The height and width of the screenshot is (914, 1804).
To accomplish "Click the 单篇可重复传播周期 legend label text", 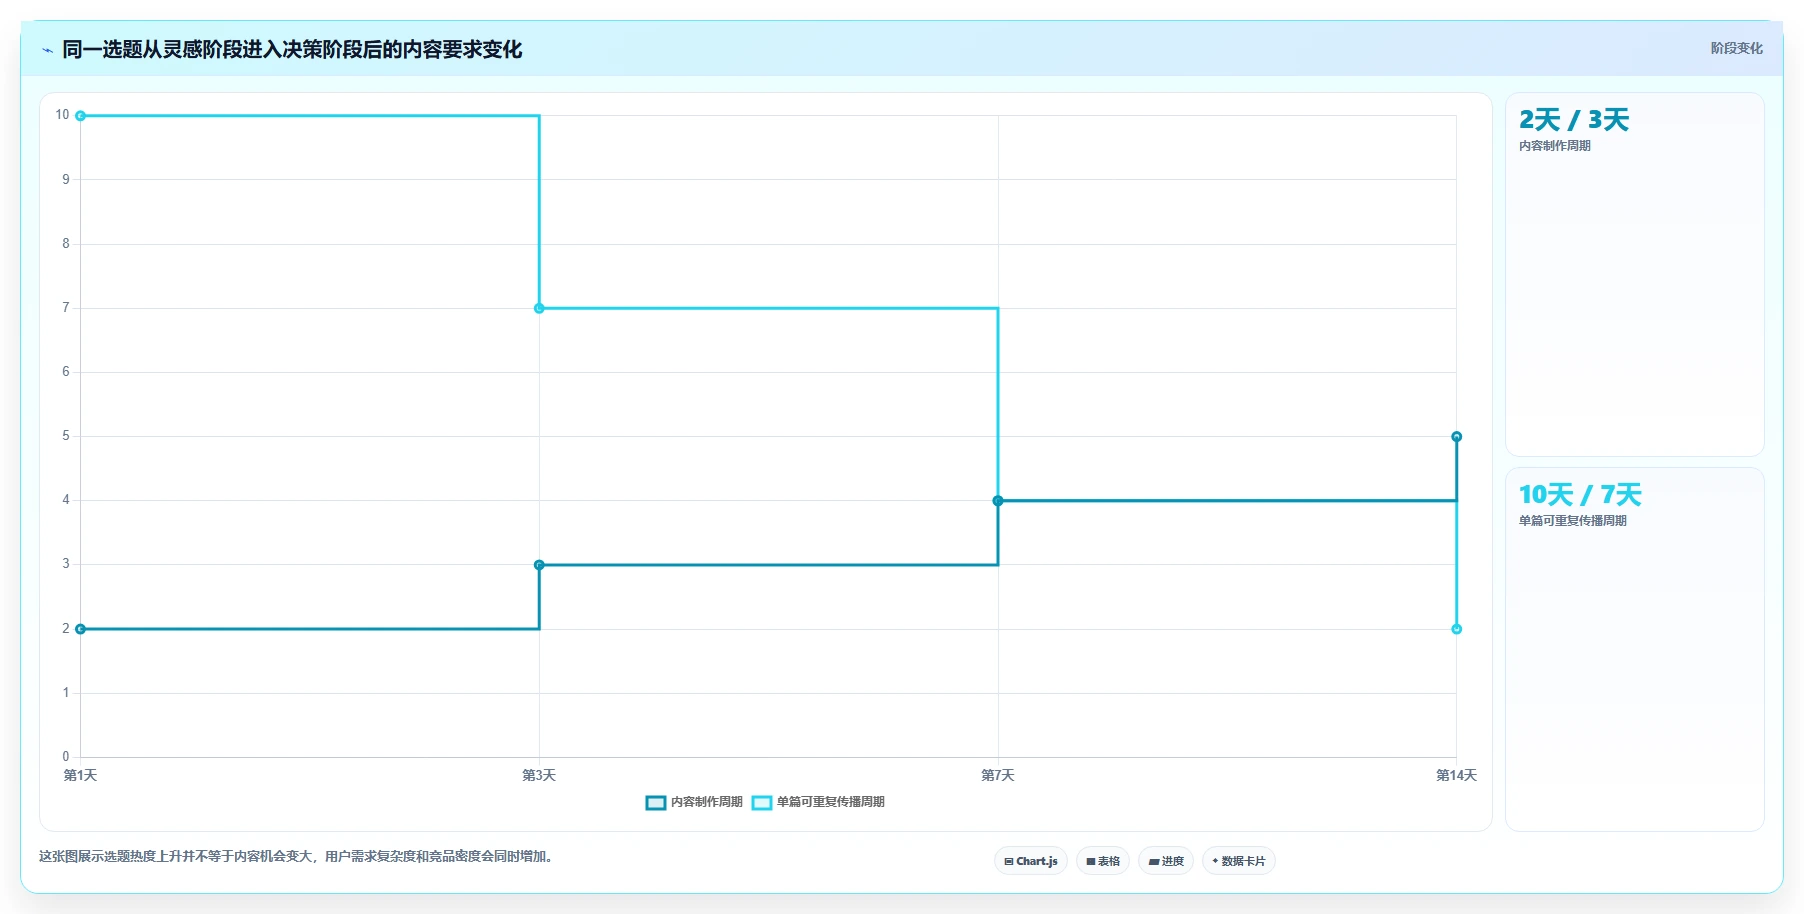I will [x=831, y=802].
